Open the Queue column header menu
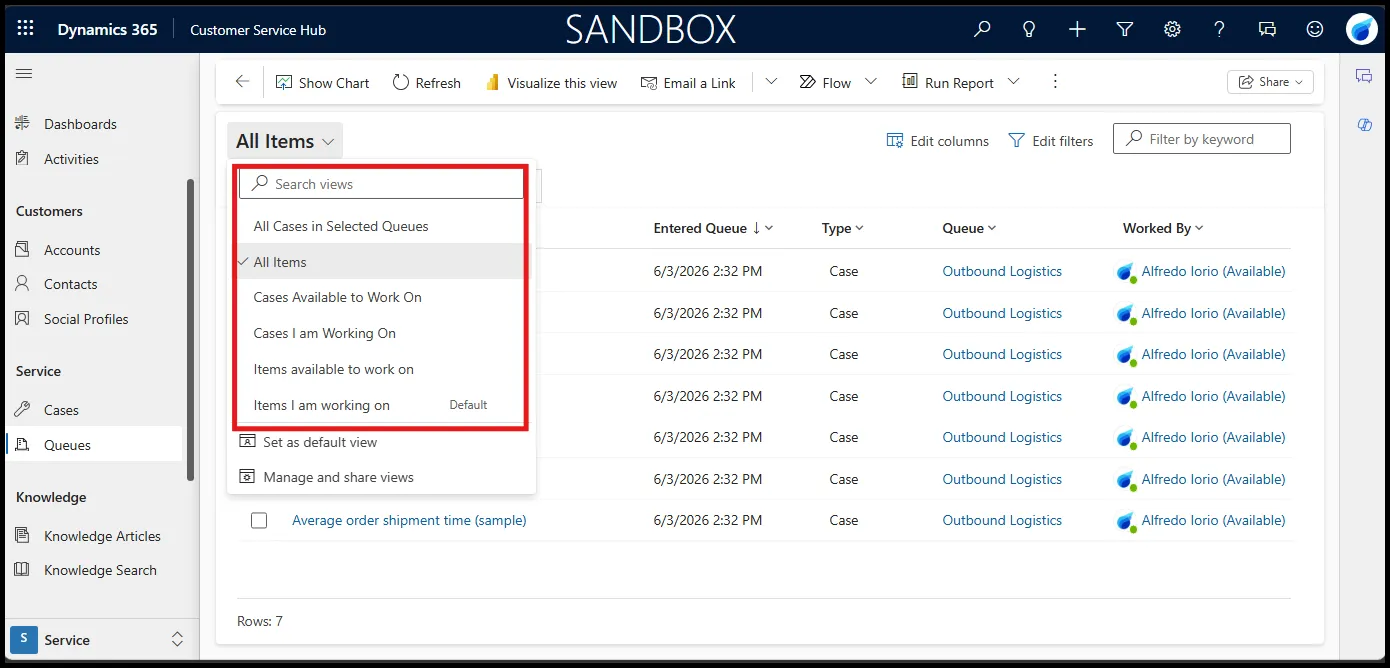 [x=969, y=228]
